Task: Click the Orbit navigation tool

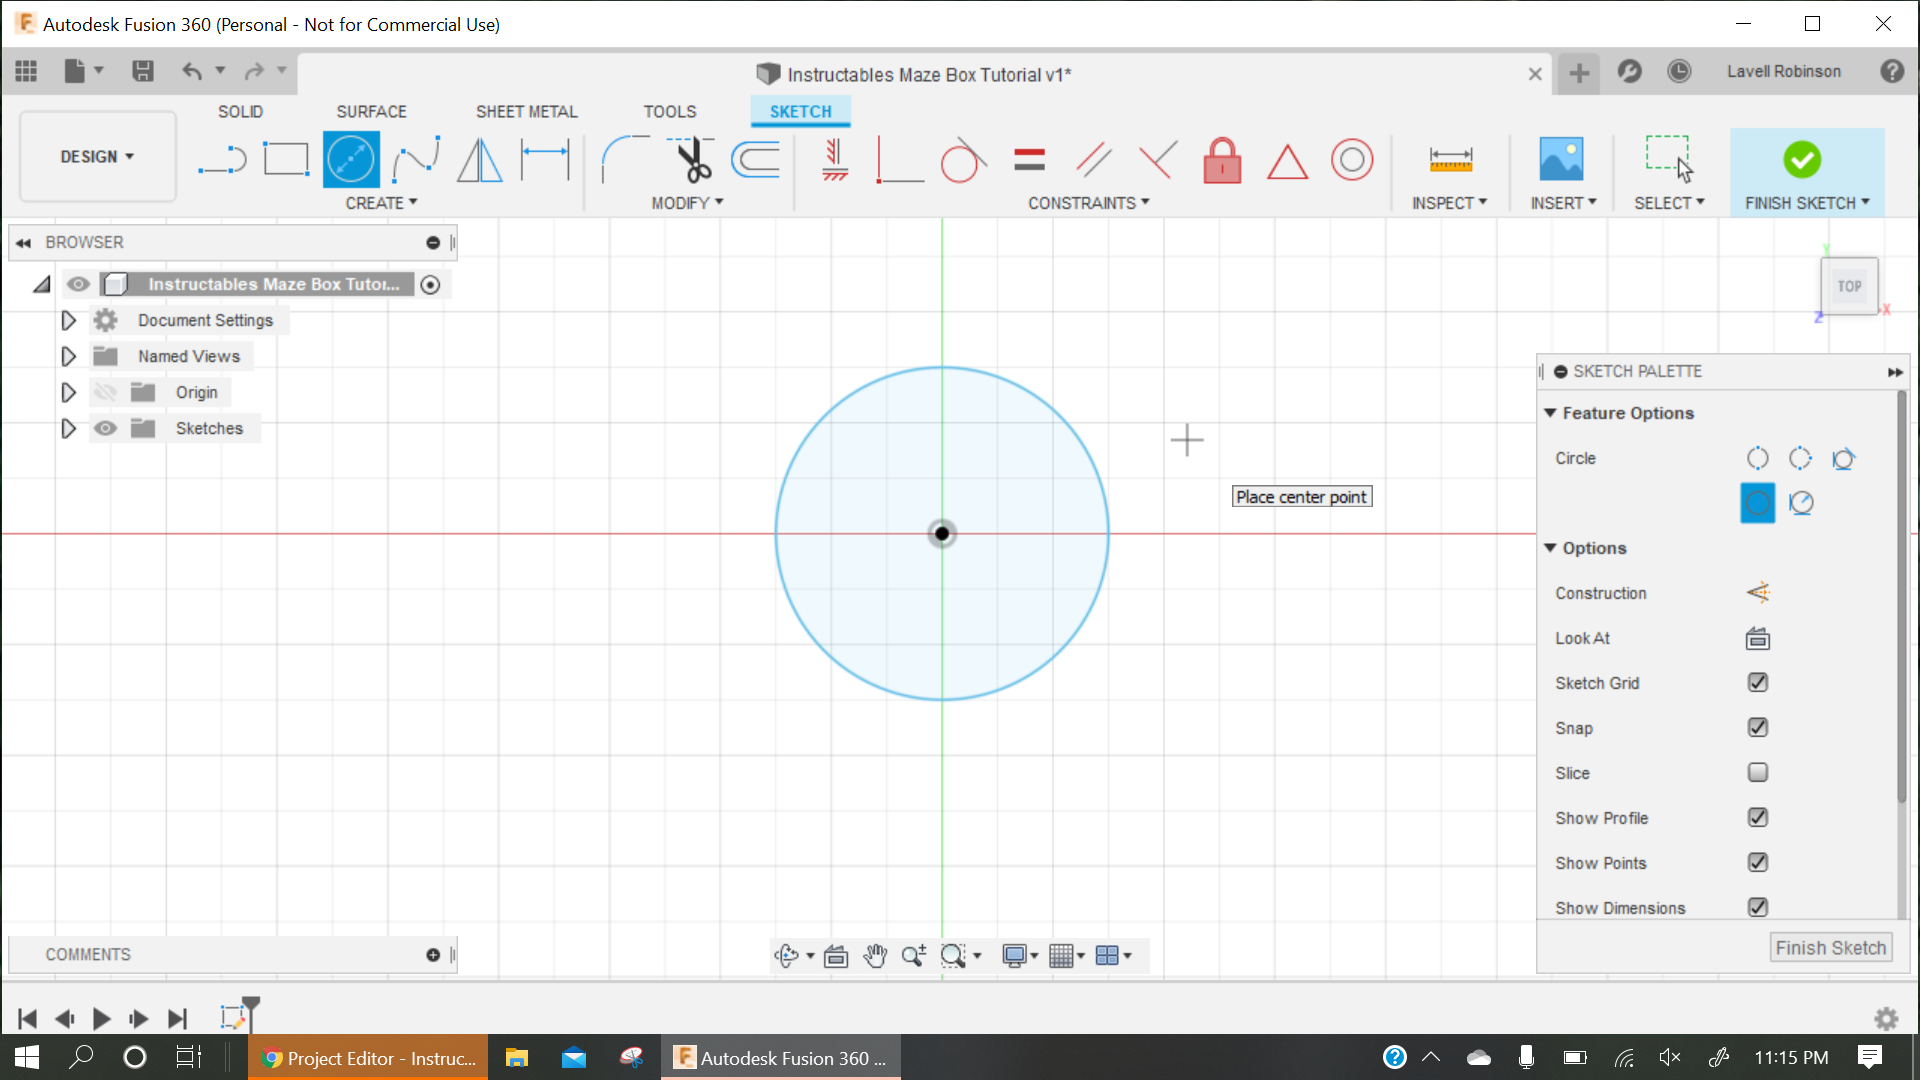Action: click(786, 956)
